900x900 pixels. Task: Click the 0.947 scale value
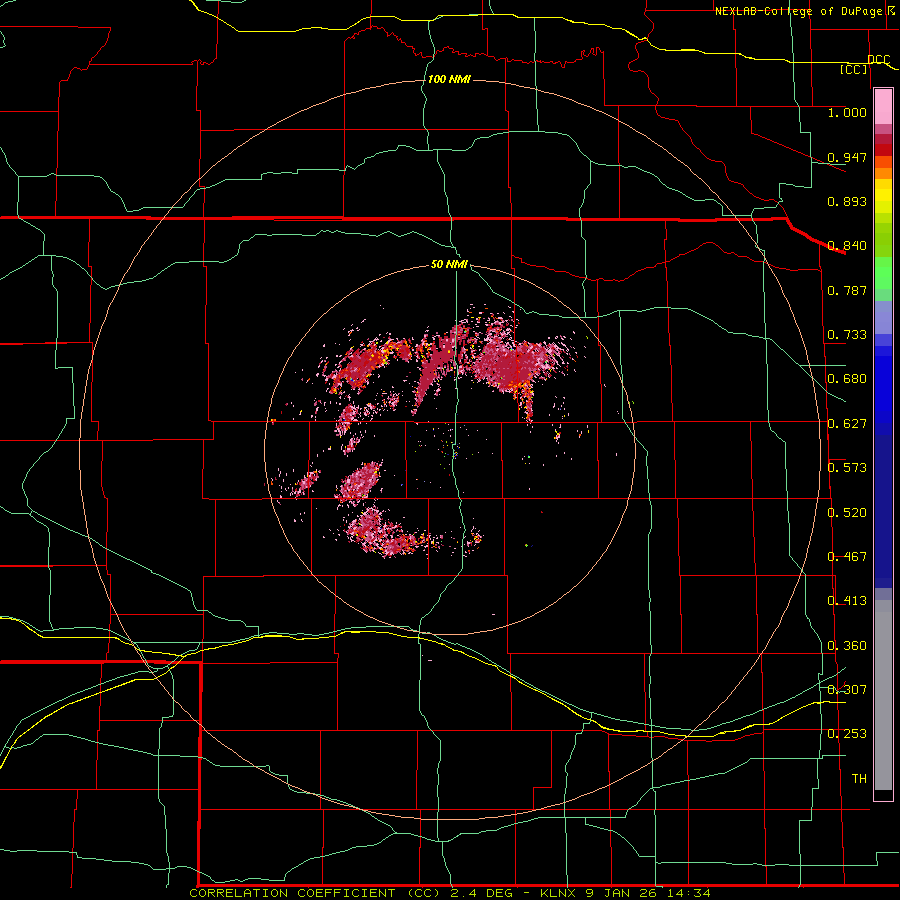click(847, 157)
